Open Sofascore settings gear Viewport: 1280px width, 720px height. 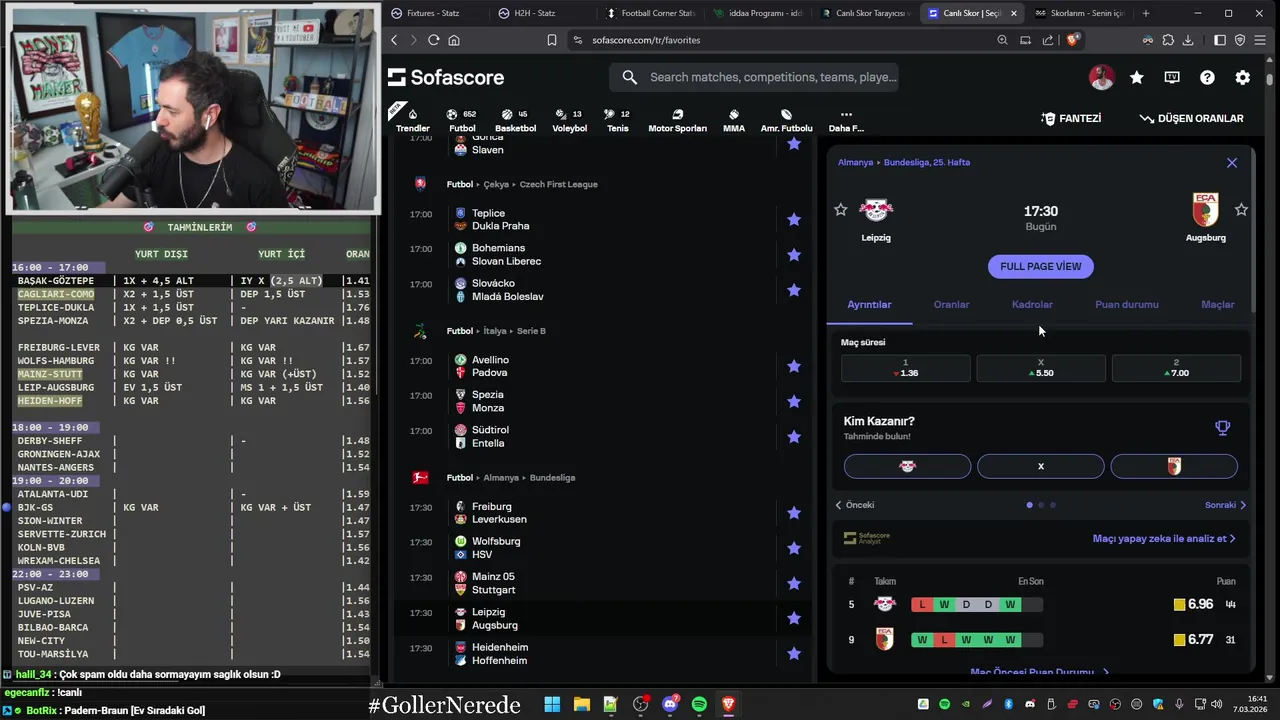[x=1243, y=77]
